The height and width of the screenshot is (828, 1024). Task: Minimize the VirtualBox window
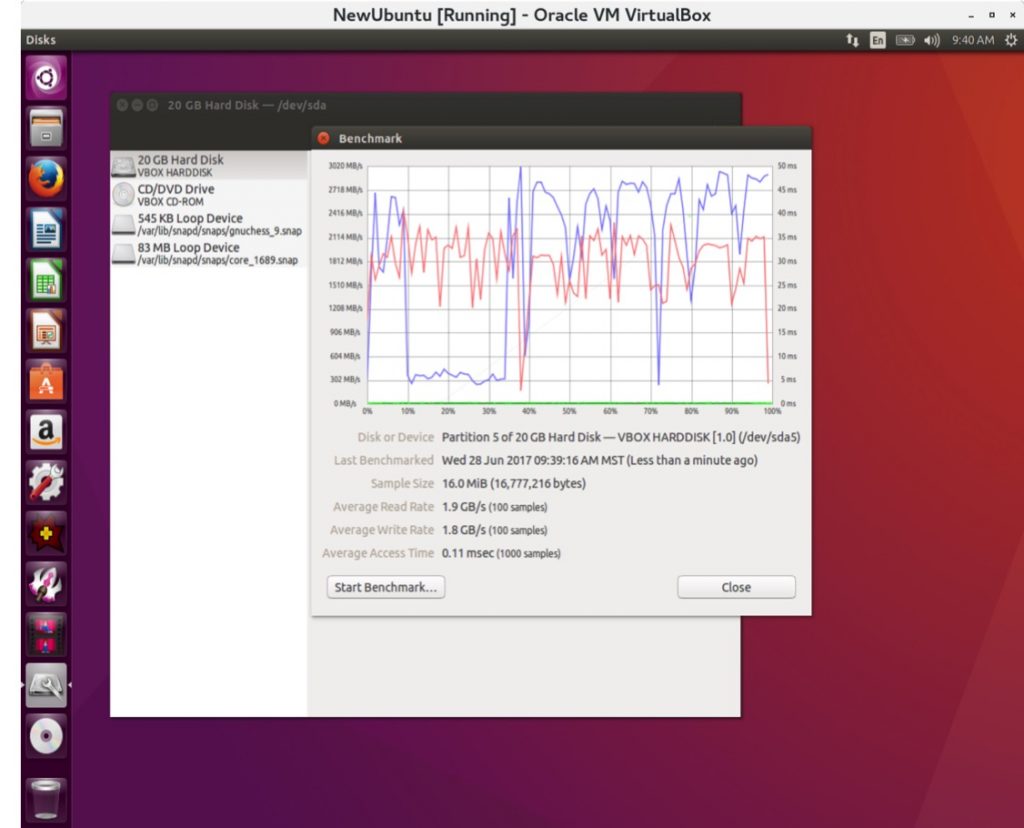coord(971,16)
